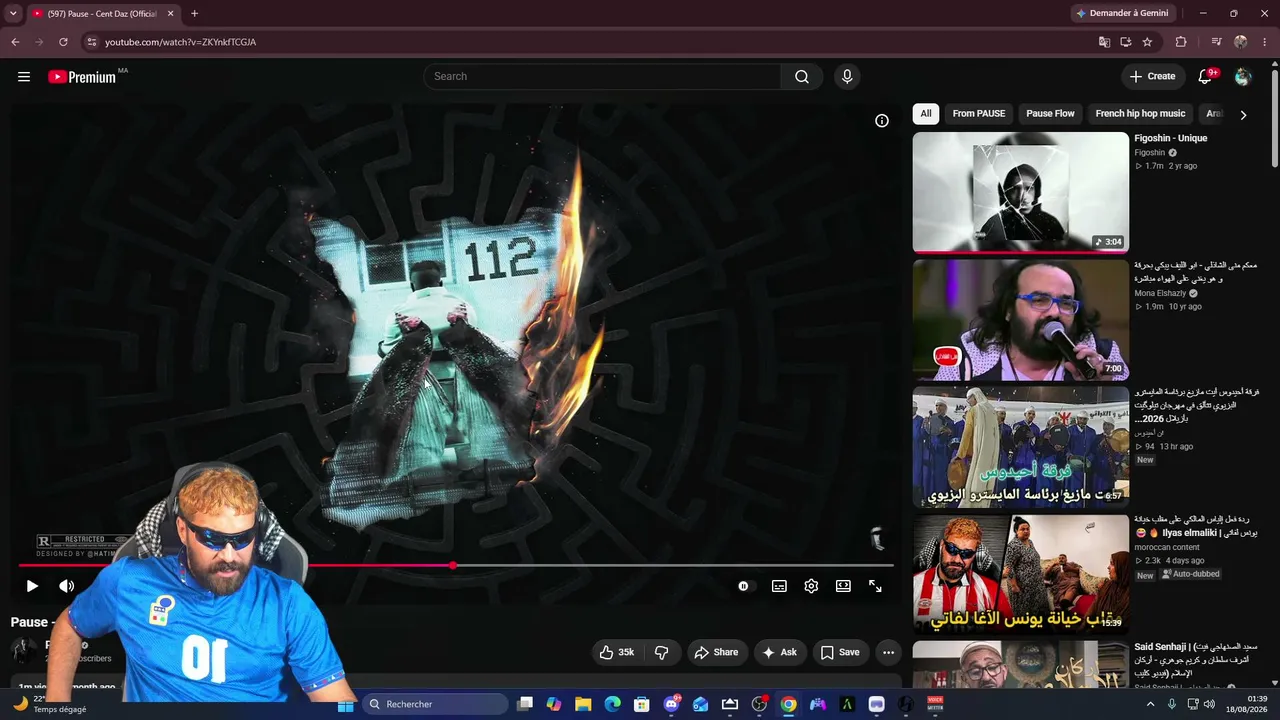Go back in browser history
The width and height of the screenshot is (1280, 720).
[15, 42]
